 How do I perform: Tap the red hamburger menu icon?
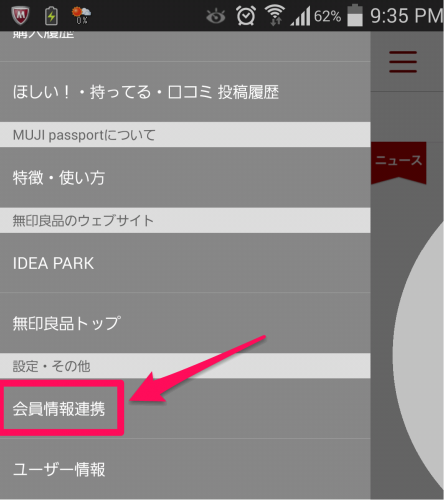coord(403,62)
